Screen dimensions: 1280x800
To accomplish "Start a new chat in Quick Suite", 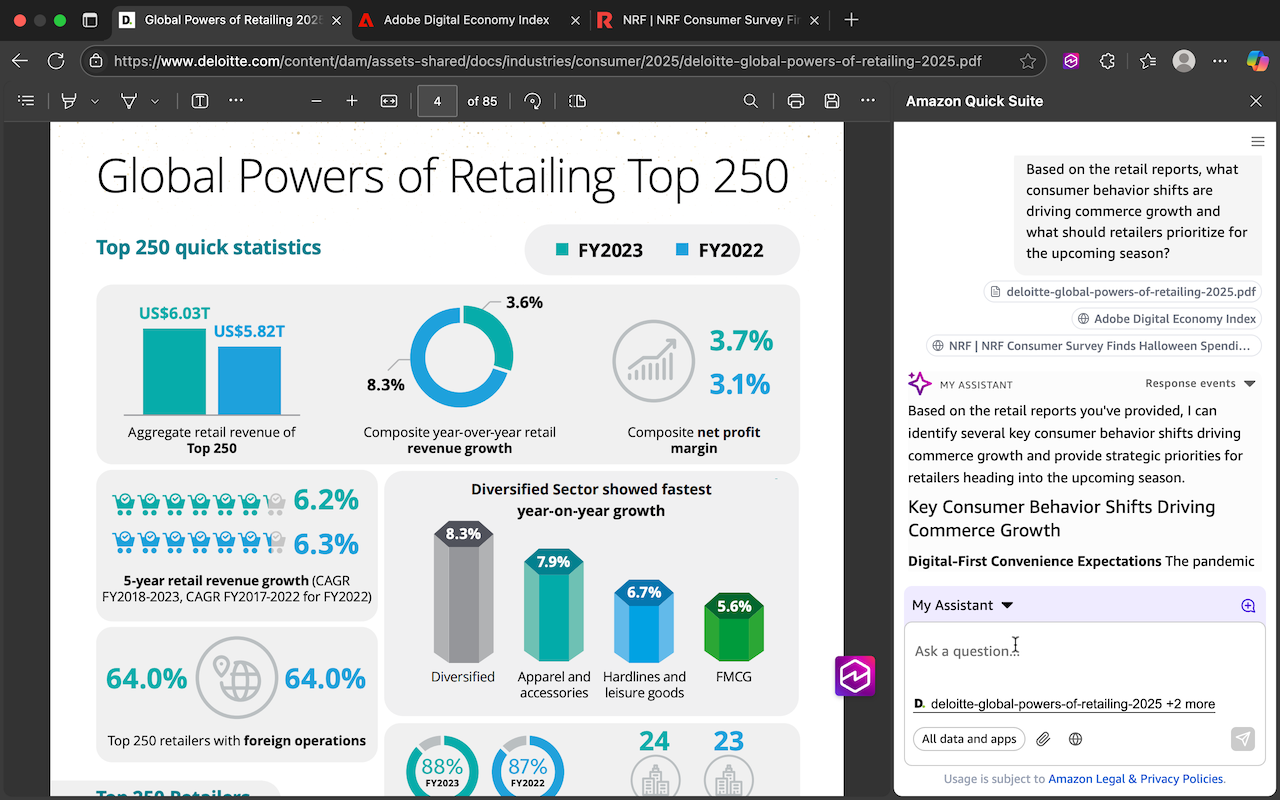I will [1248, 605].
